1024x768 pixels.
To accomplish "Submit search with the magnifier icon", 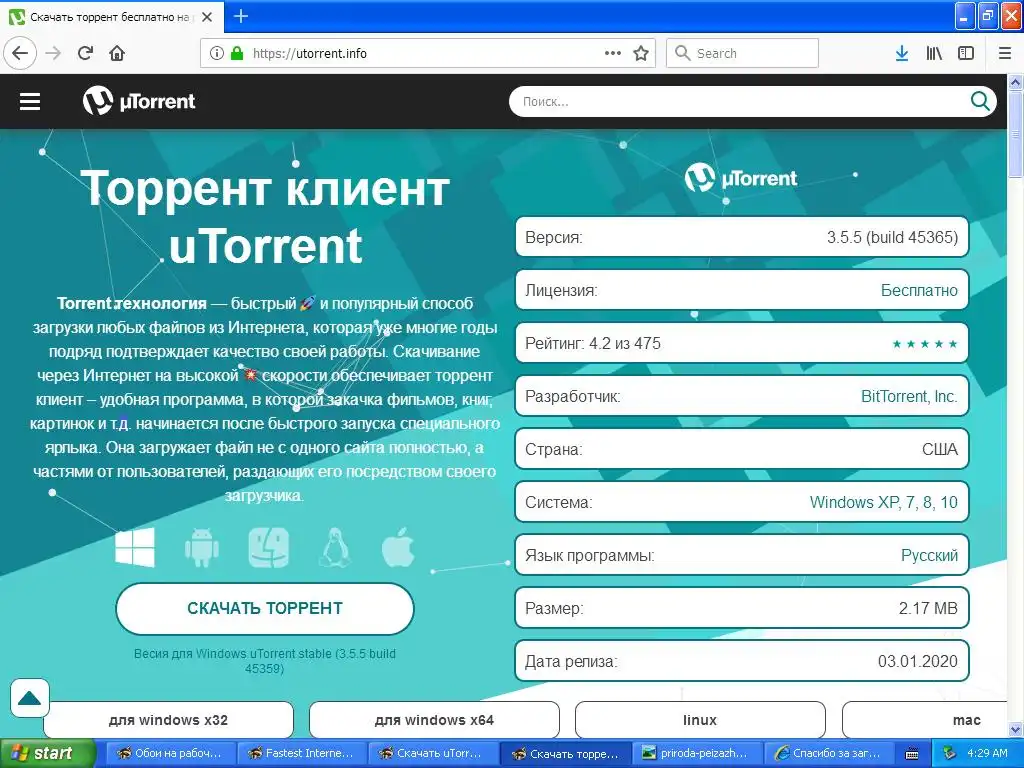I will (980, 101).
